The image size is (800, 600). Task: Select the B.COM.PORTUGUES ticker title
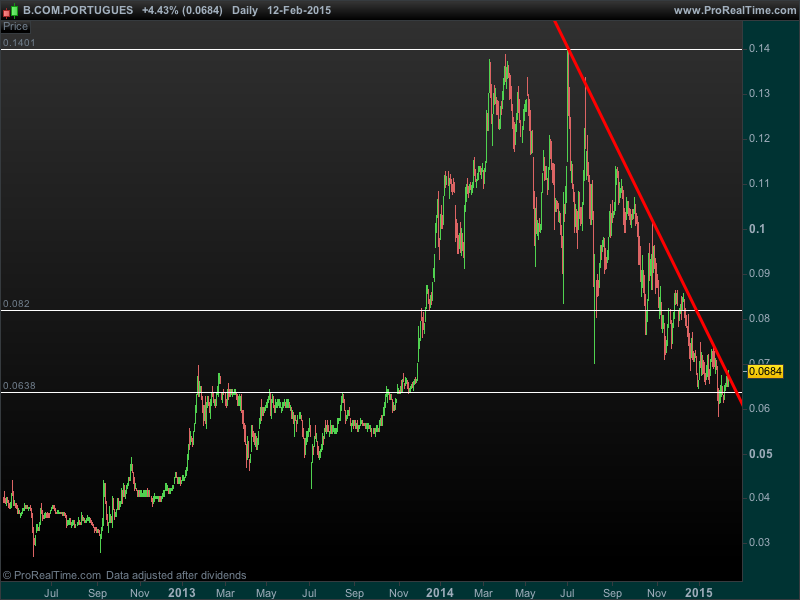click(78, 10)
